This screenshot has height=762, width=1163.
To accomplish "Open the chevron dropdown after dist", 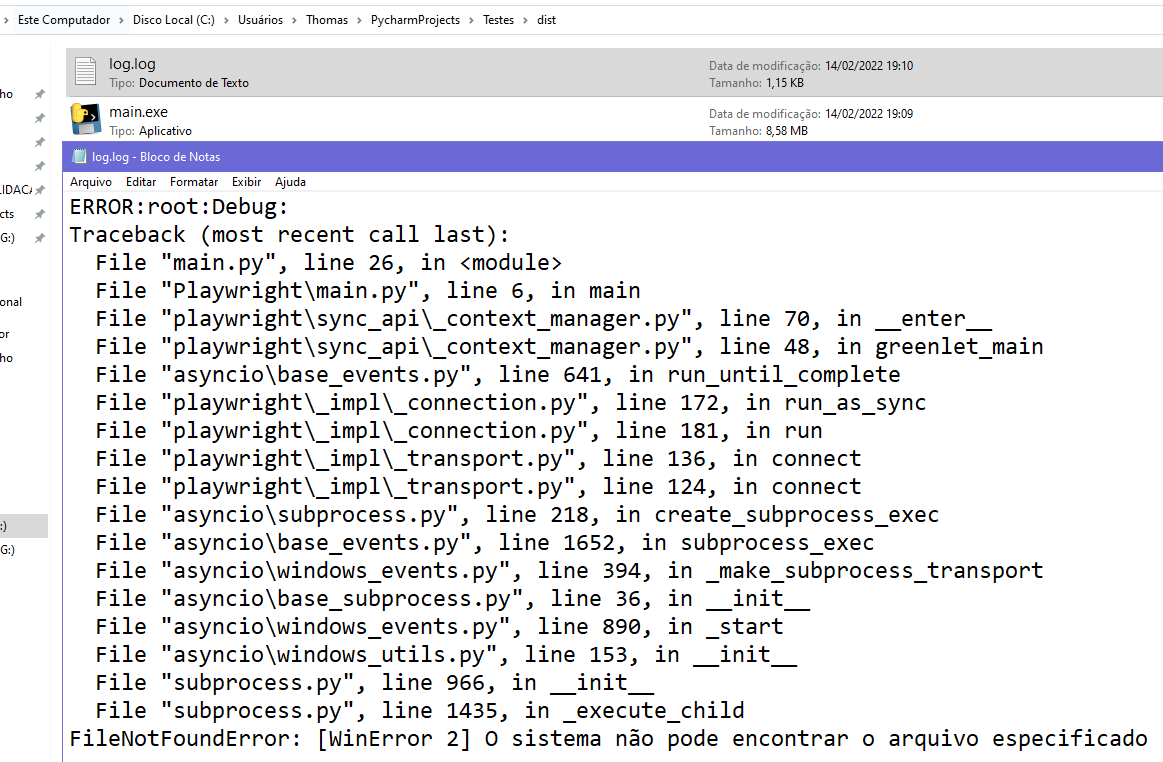I will tap(566, 19).
